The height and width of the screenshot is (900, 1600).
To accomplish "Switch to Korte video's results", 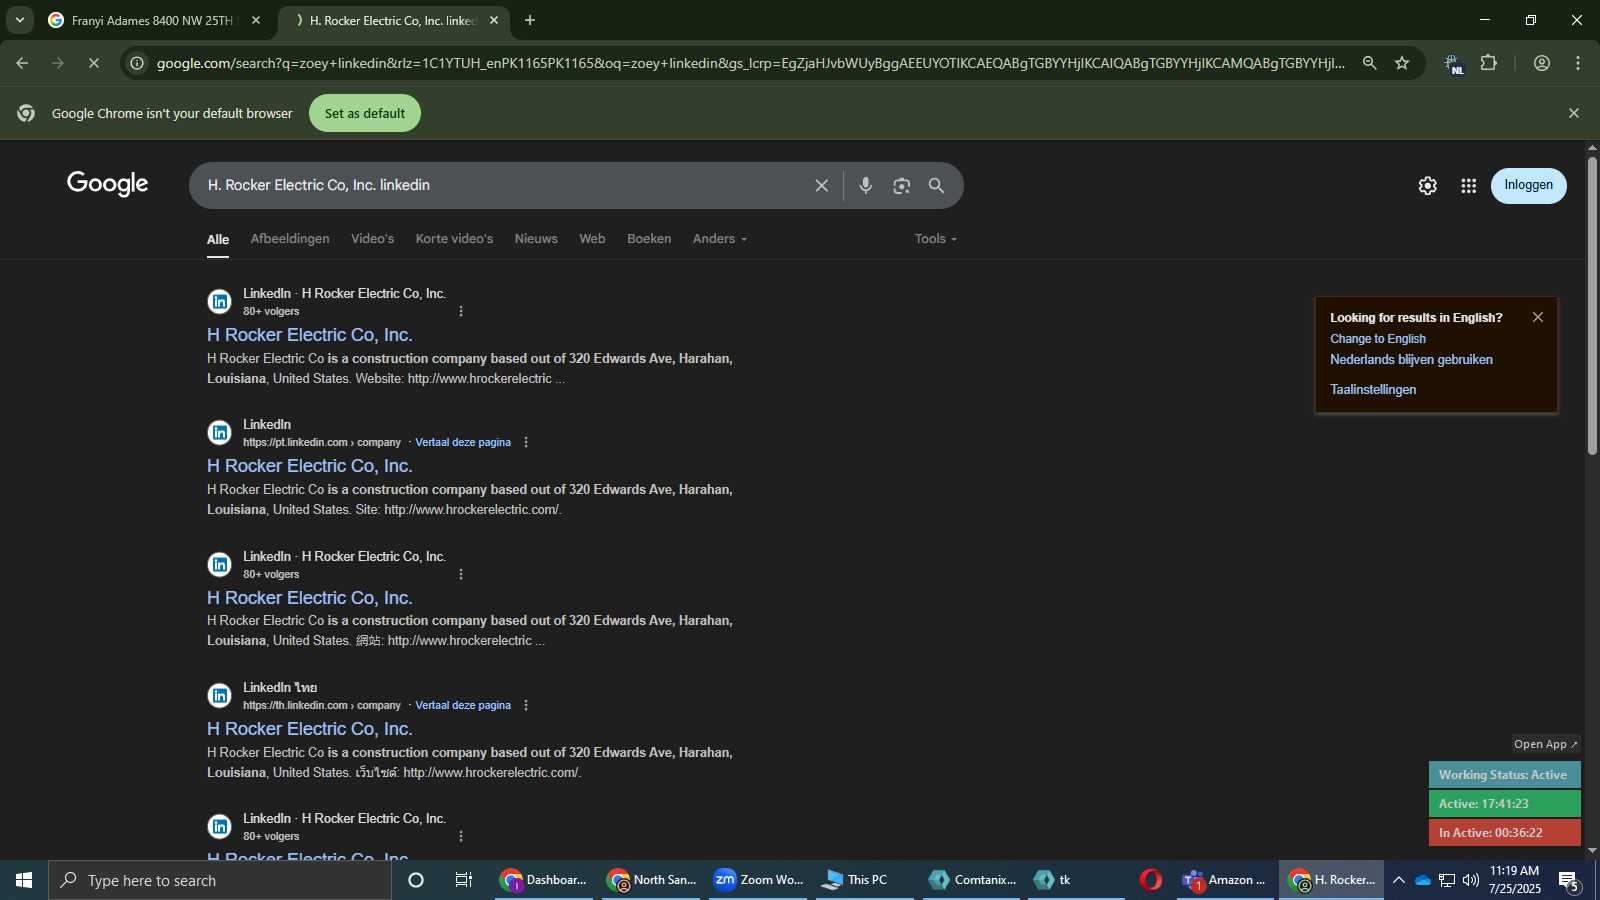I will [454, 239].
